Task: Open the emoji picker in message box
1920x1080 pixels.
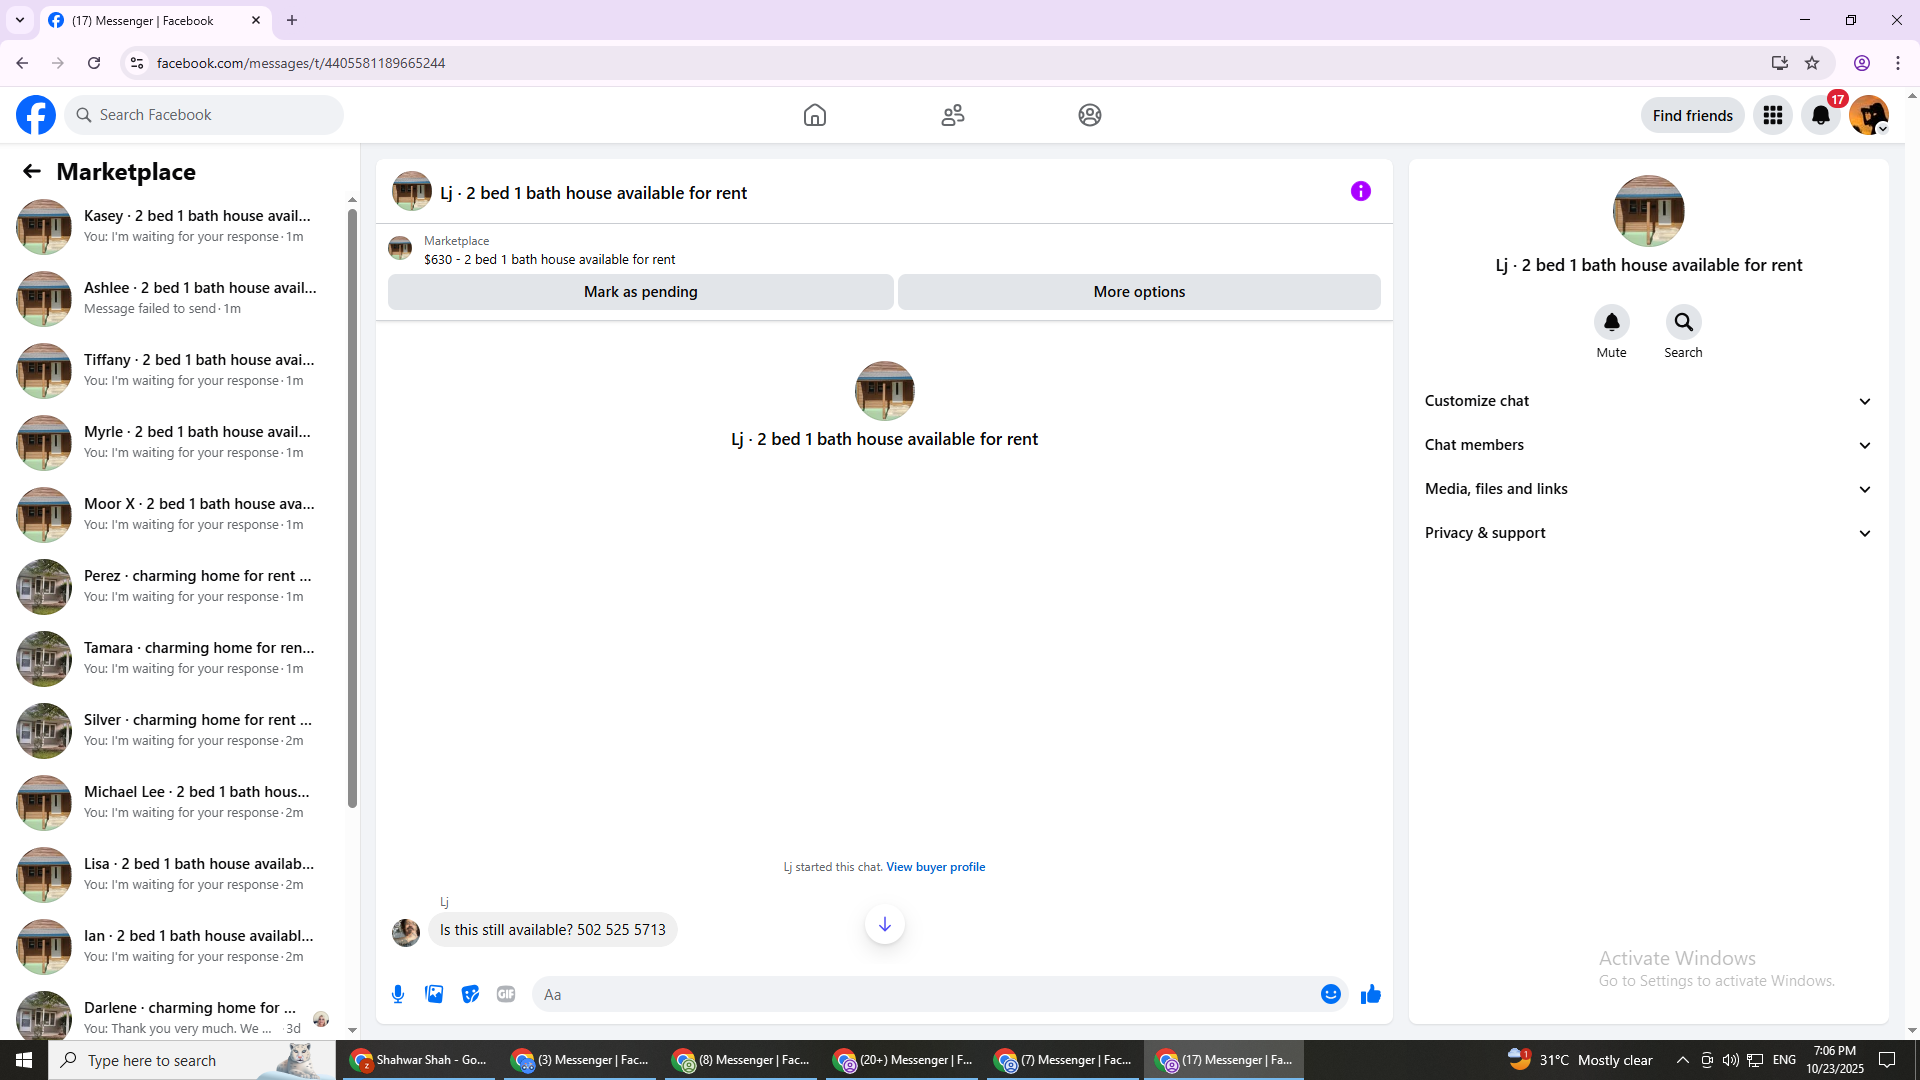Action: tap(1330, 994)
